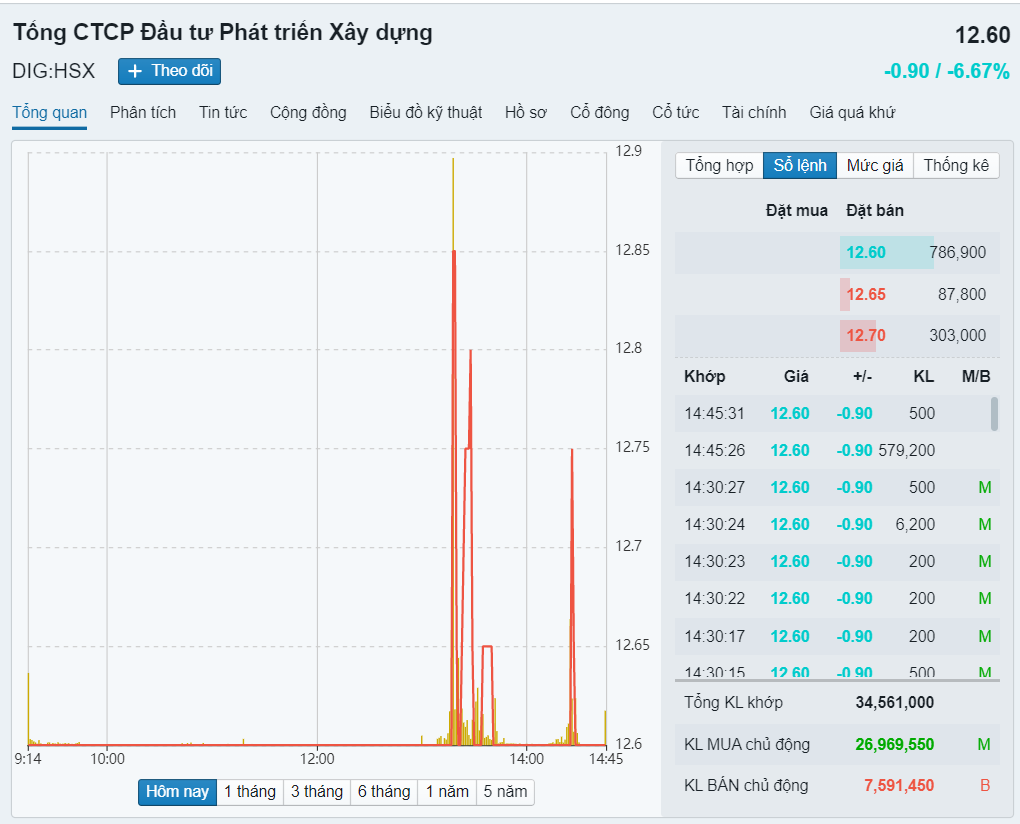View the Cổ đông tab
Image resolution: width=1020 pixels, height=824 pixels.
[600, 112]
